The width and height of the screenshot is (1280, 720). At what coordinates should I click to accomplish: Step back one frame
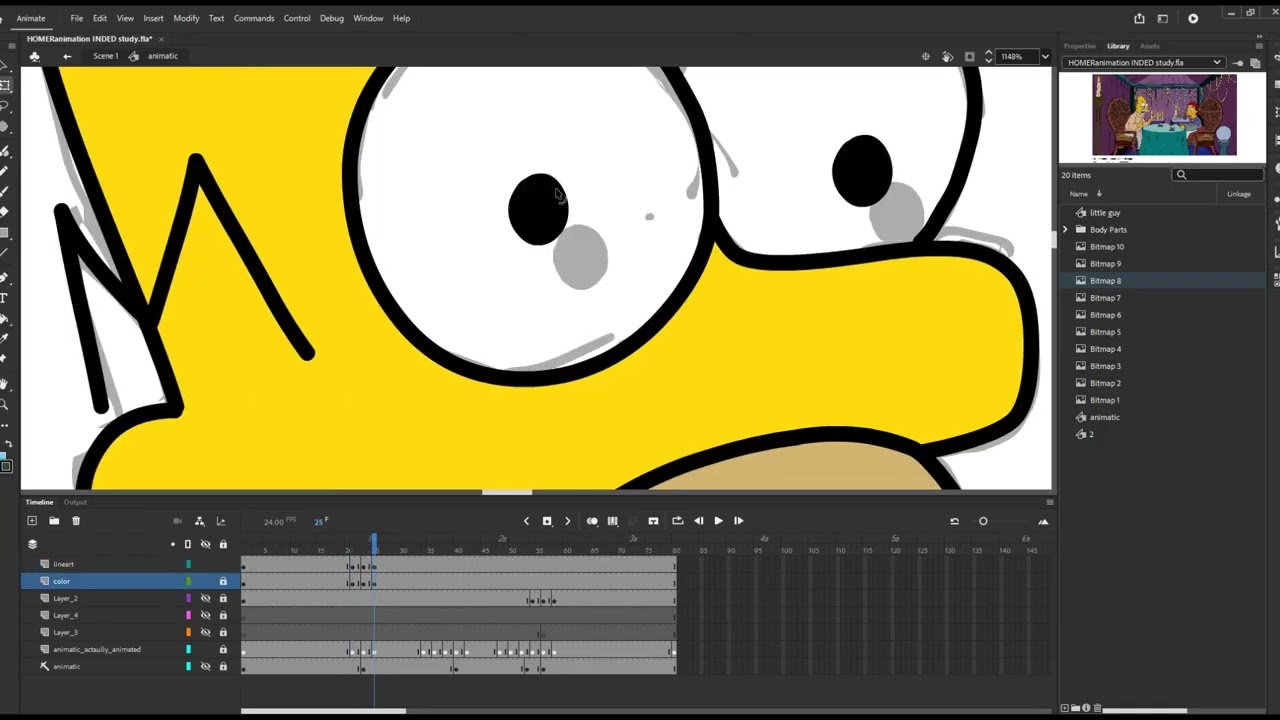tap(699, 521)
